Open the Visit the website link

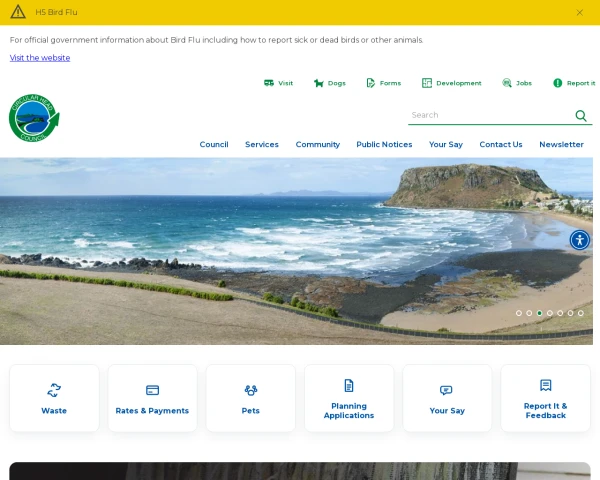40,58
